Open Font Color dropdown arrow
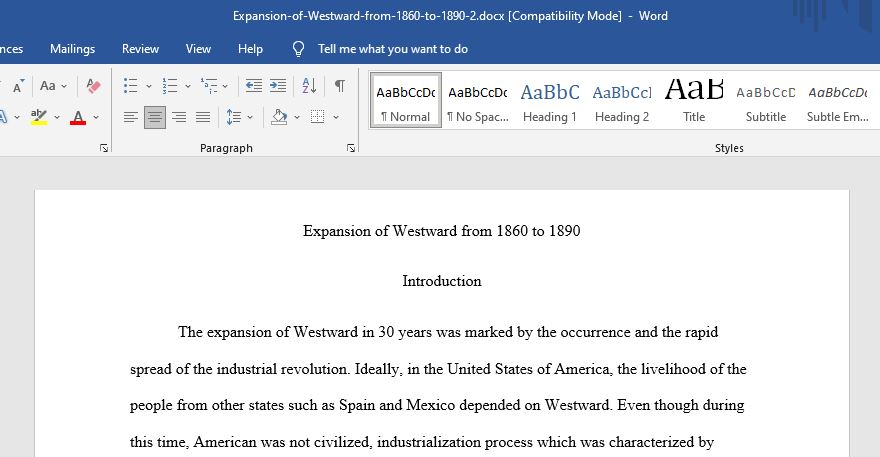The width and height of the screenshot is (880, 457). point(96,117)
